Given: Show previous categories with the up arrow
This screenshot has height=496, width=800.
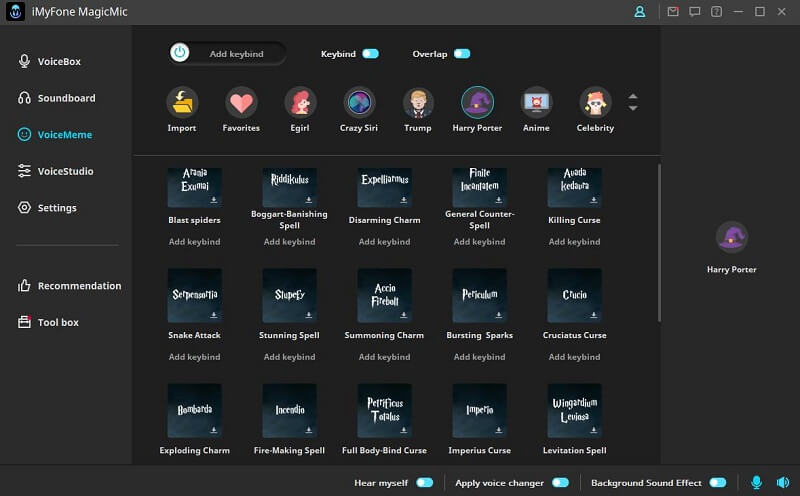Looking at the screenshot, I should click(x=633, y=96).
